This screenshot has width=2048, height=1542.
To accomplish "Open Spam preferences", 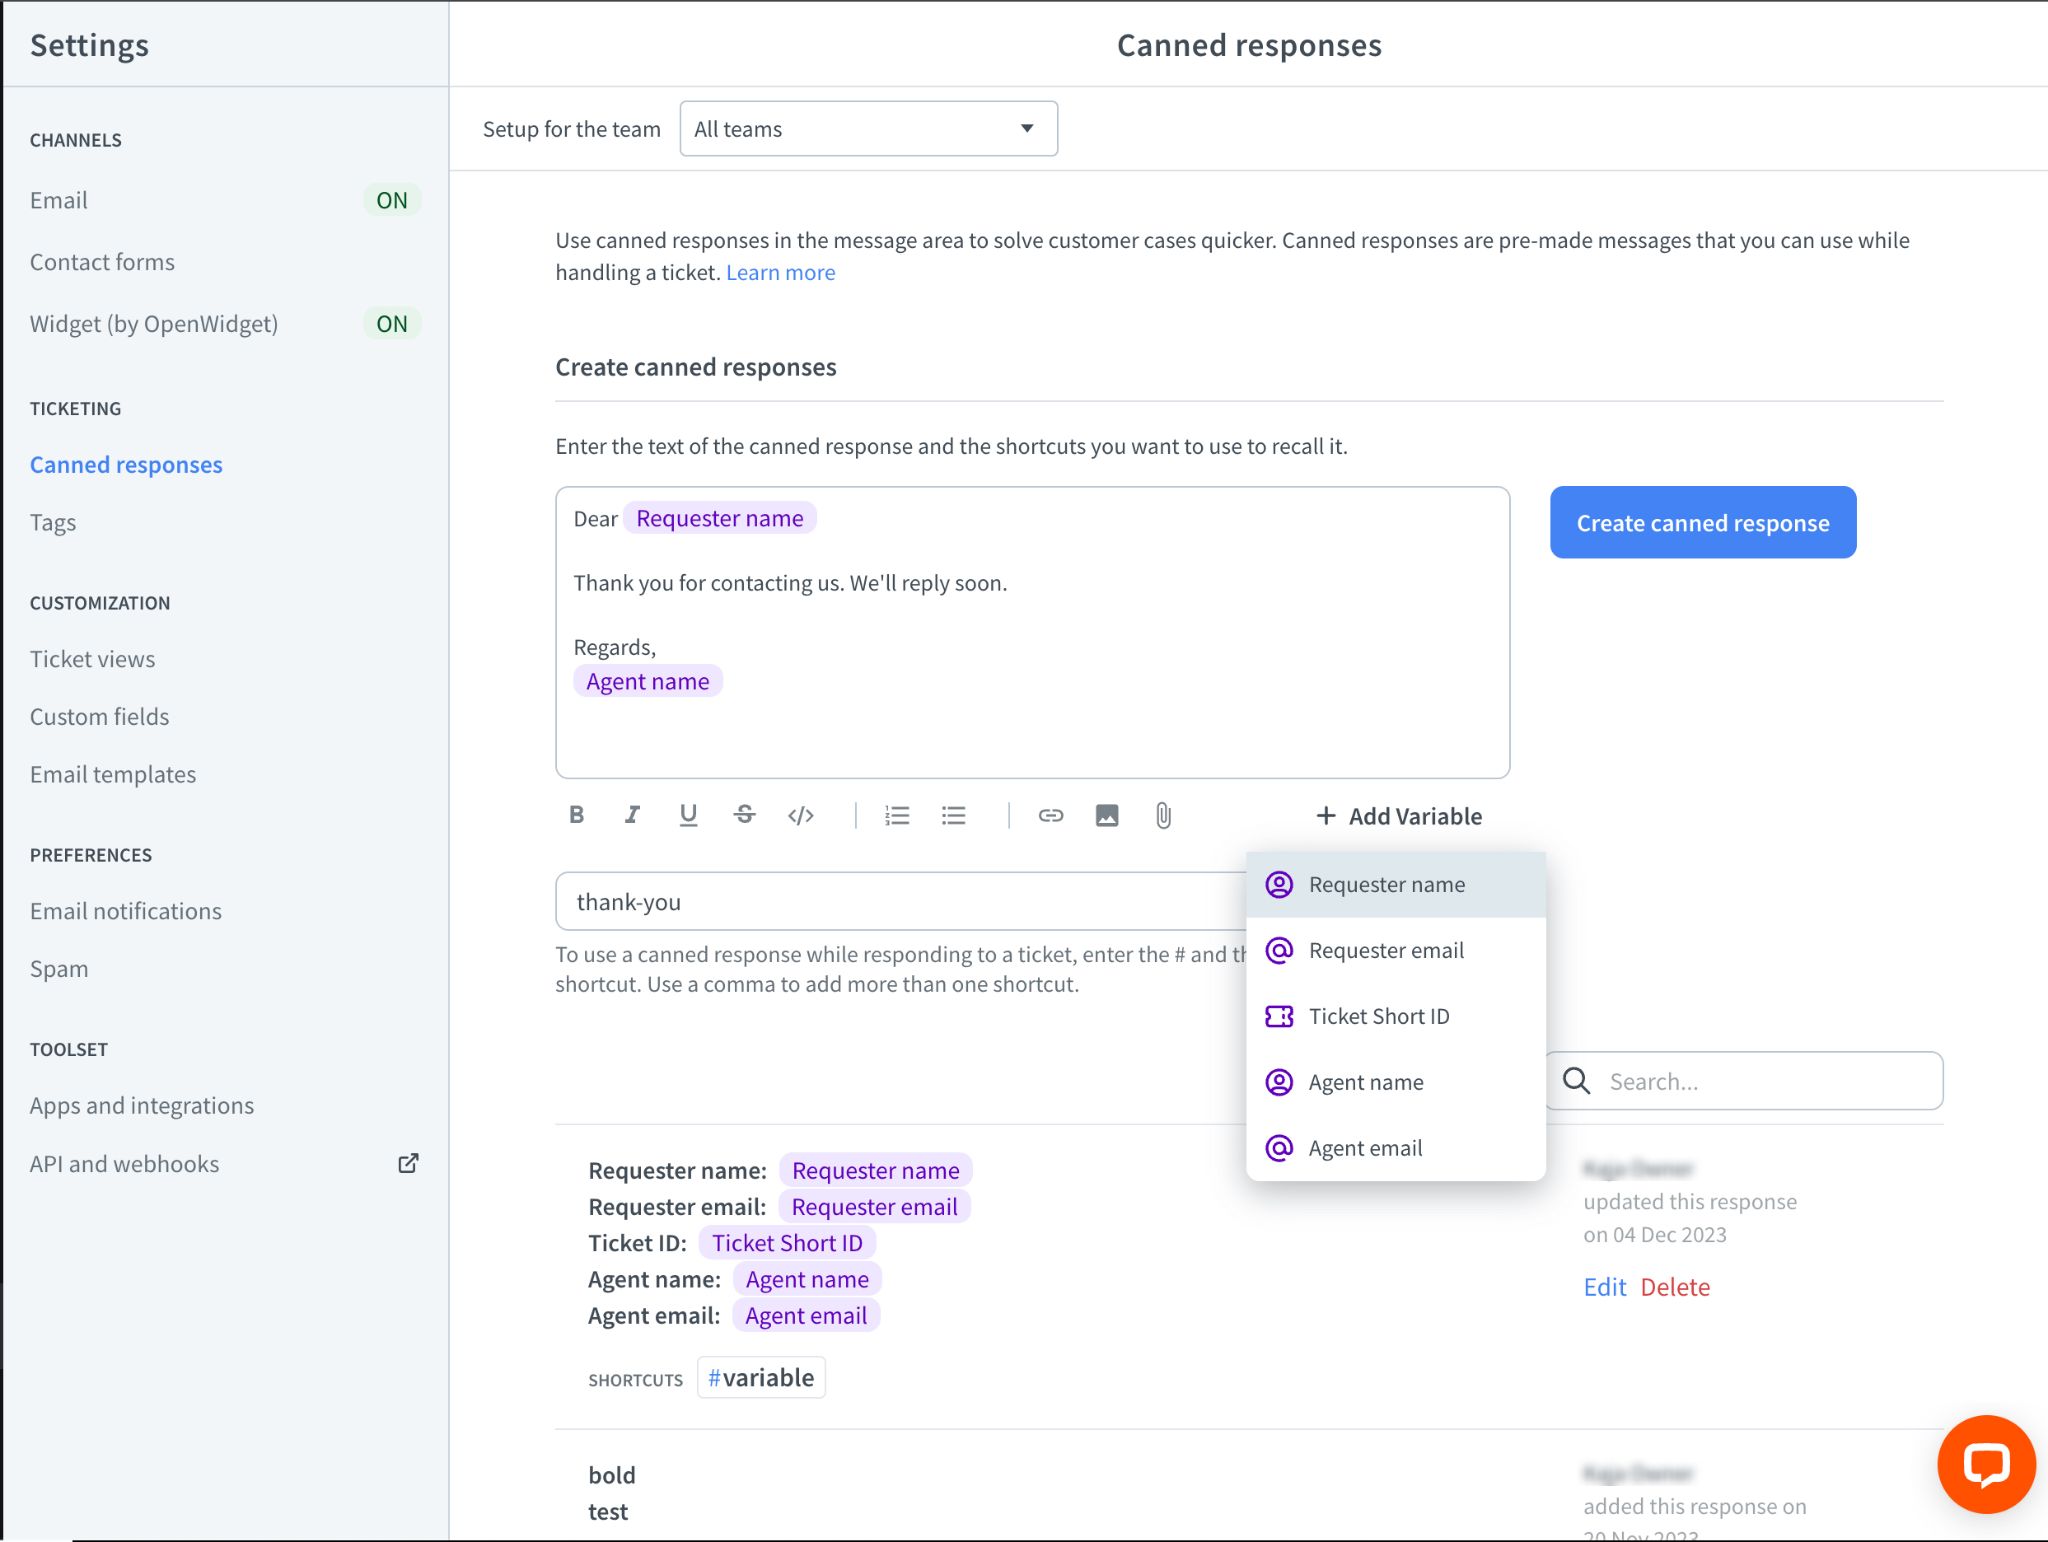I will [59, 969].
